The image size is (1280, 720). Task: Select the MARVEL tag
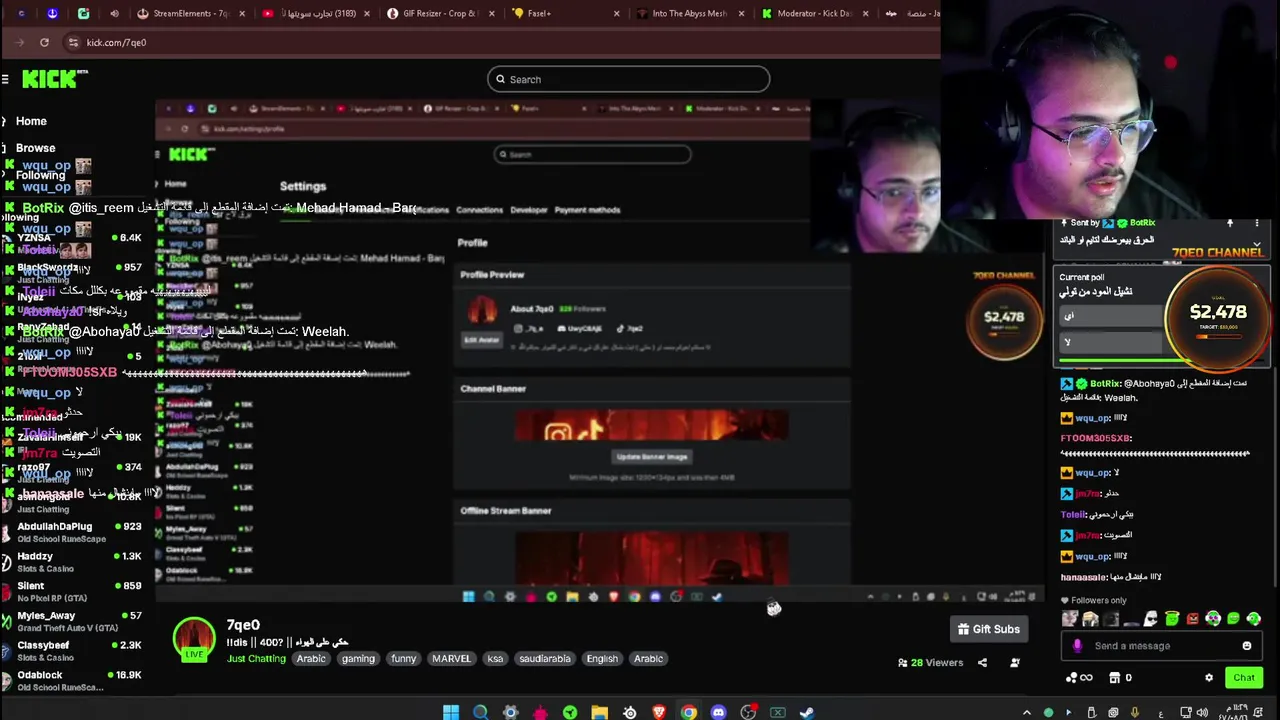(x=451, y=658)
